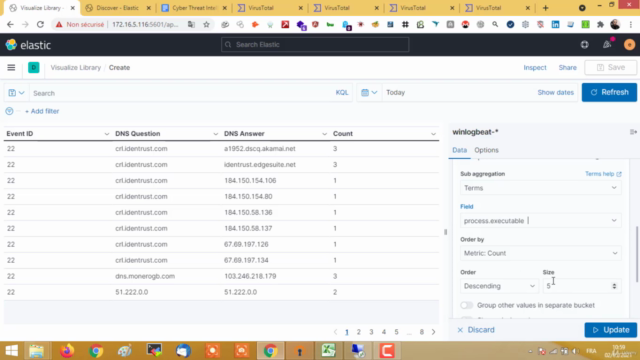Click the Save button

611,68
